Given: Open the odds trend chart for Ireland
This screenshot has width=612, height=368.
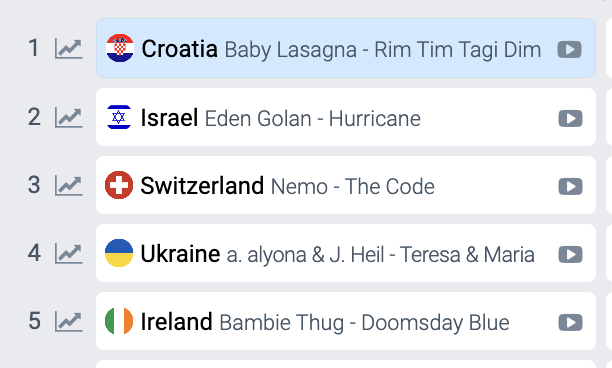Looking at the screenshot, I should tap(69, 322).
